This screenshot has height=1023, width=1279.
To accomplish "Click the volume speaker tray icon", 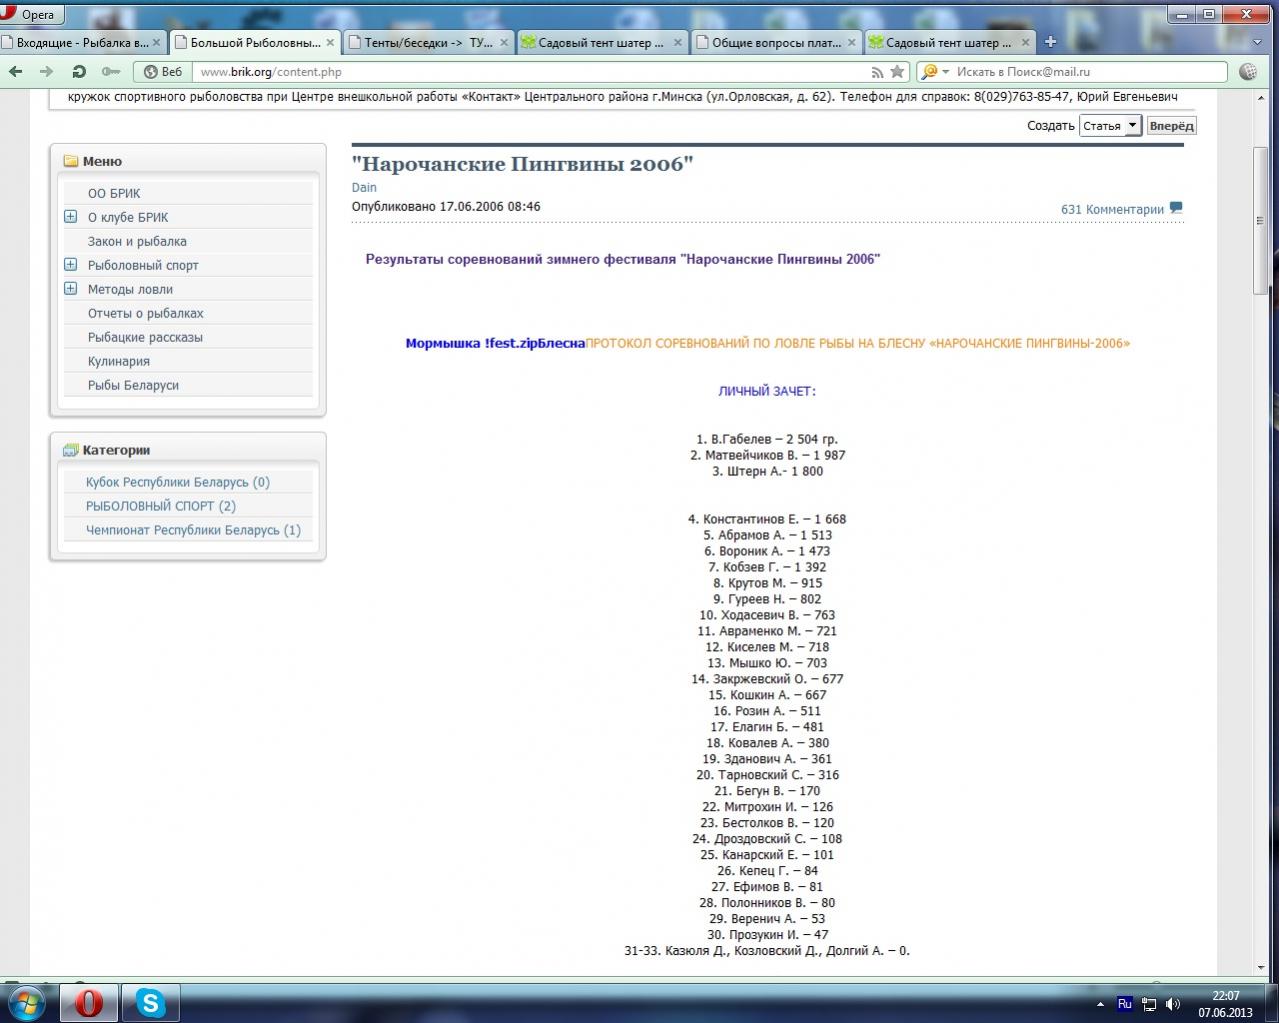I will [x=1172, y=1003].
